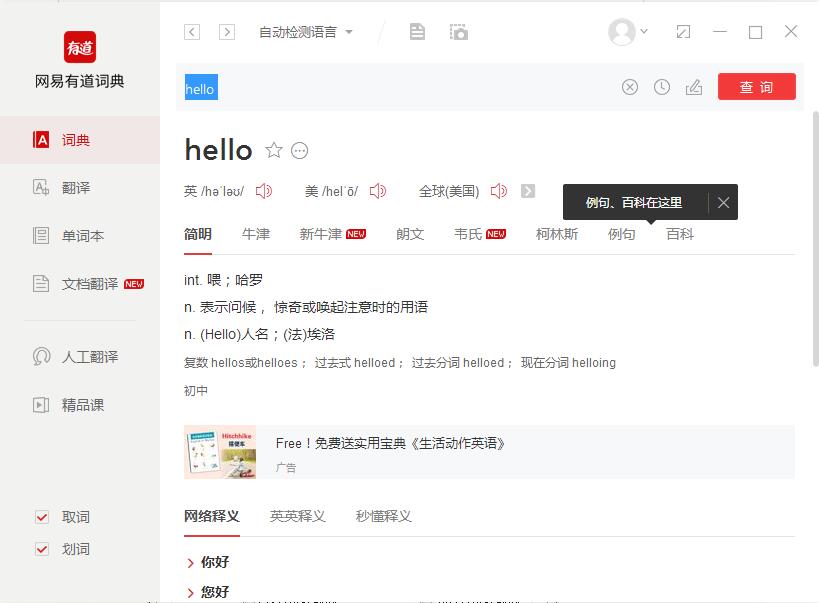Disable the 划词 option
This screenshot has height=603, width=819.
[x=42, y=549]
